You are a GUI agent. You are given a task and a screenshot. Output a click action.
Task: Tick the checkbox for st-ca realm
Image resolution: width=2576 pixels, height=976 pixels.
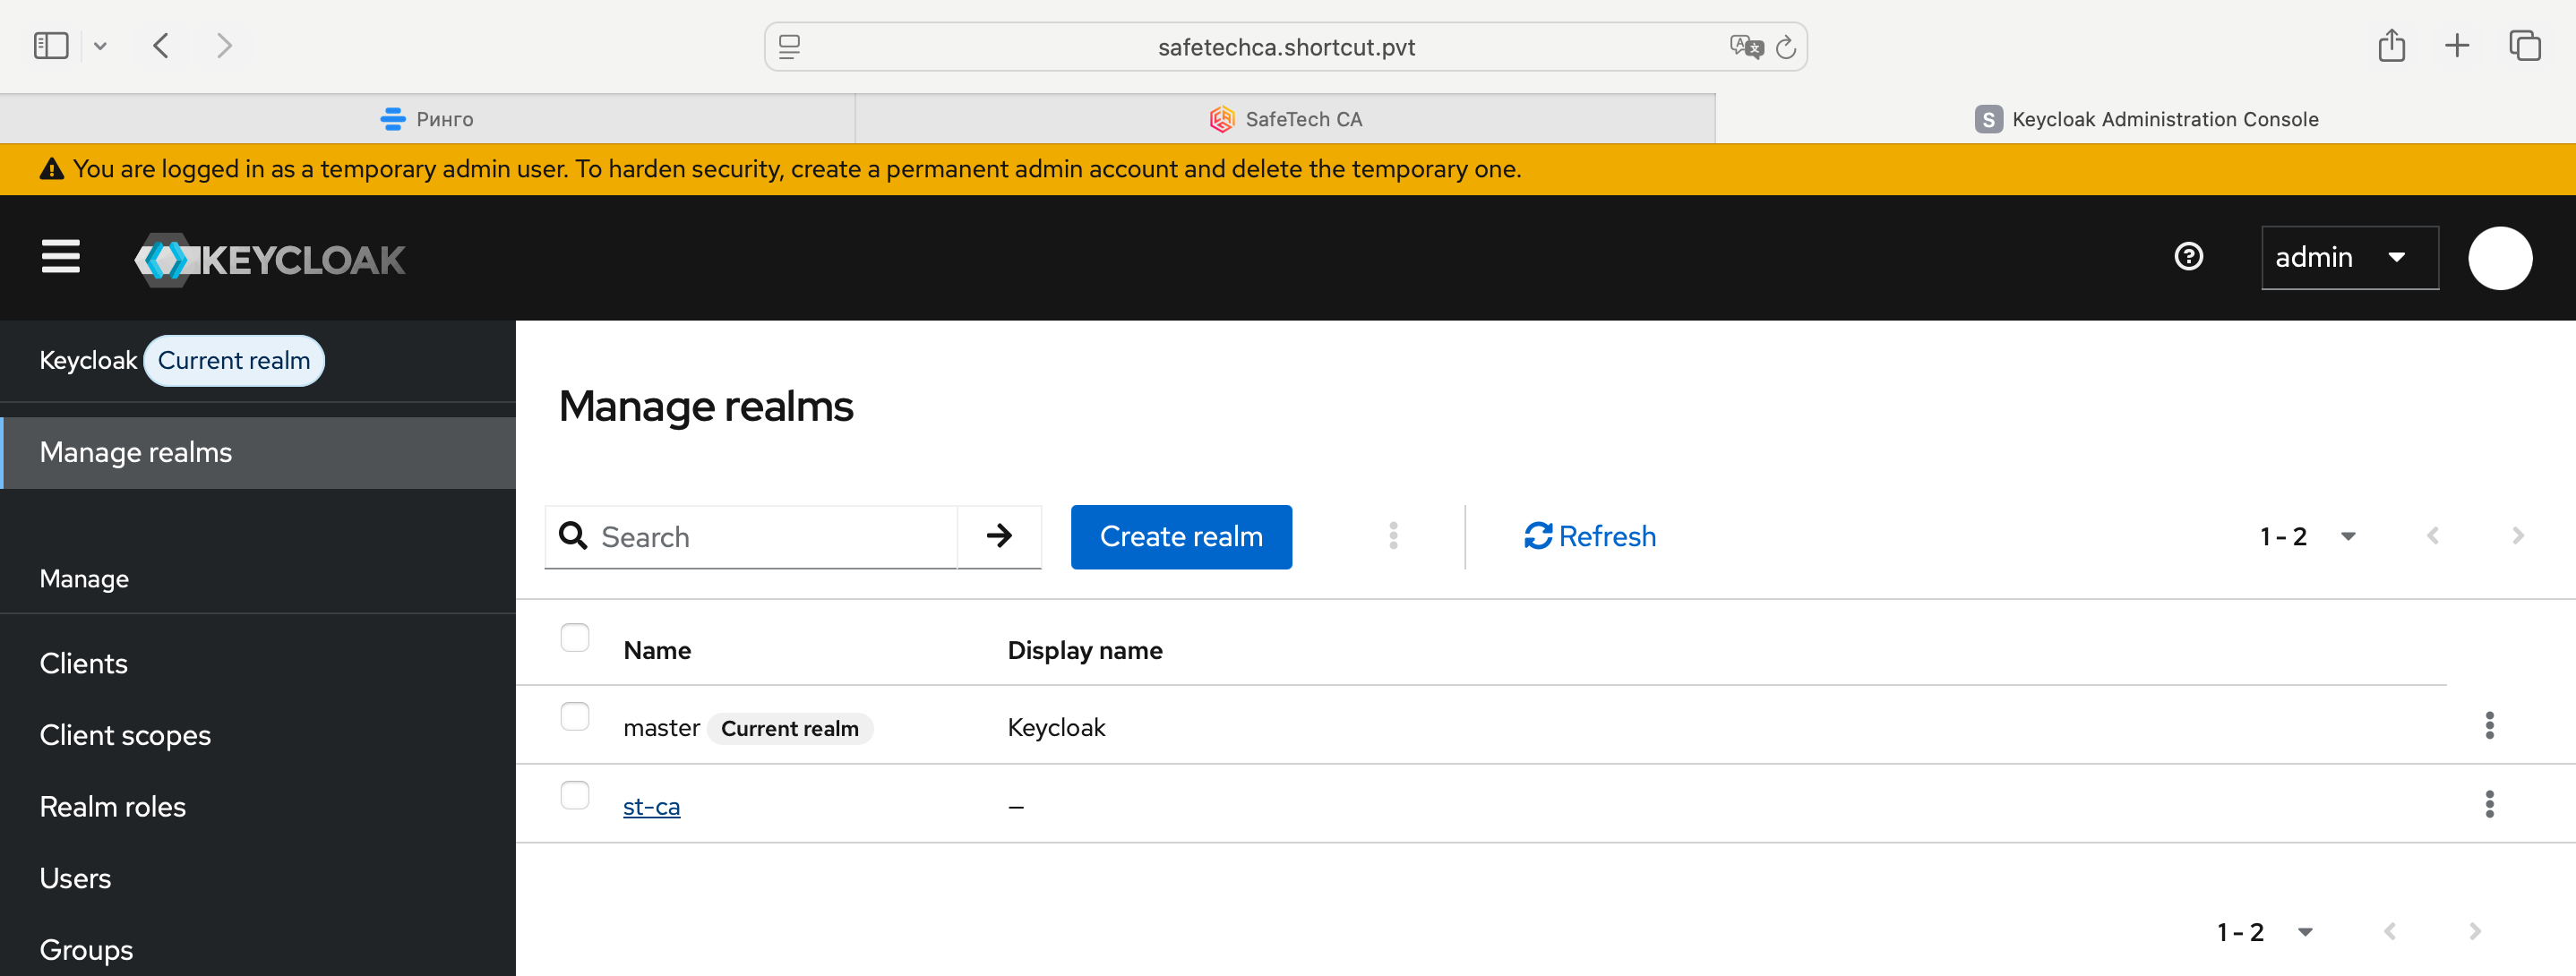[x=575, y=795]
